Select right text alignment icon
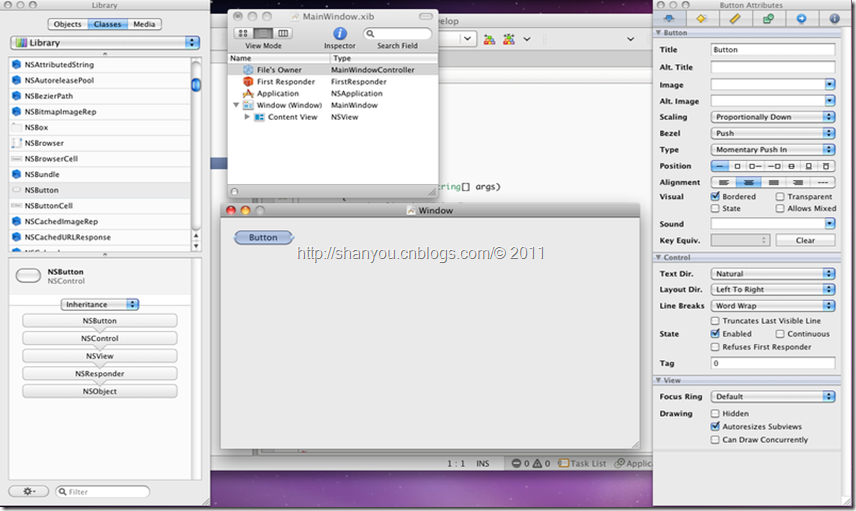 click(x=798, y=182)
